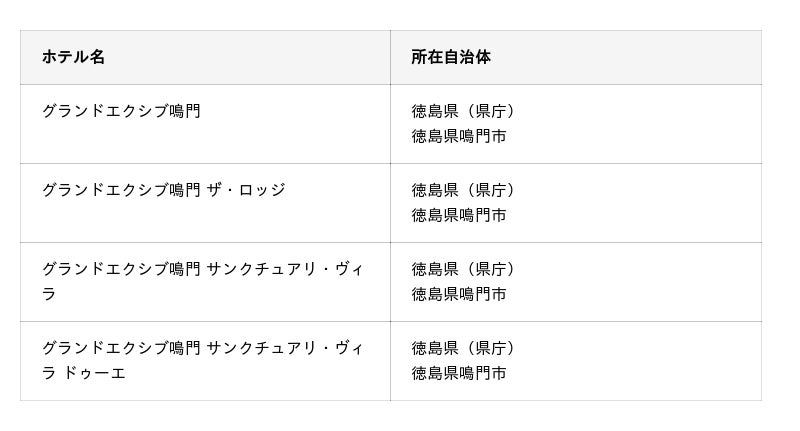Click グランドエクシブ鳴門 text before ザ・ロッジ

[121, 190]
